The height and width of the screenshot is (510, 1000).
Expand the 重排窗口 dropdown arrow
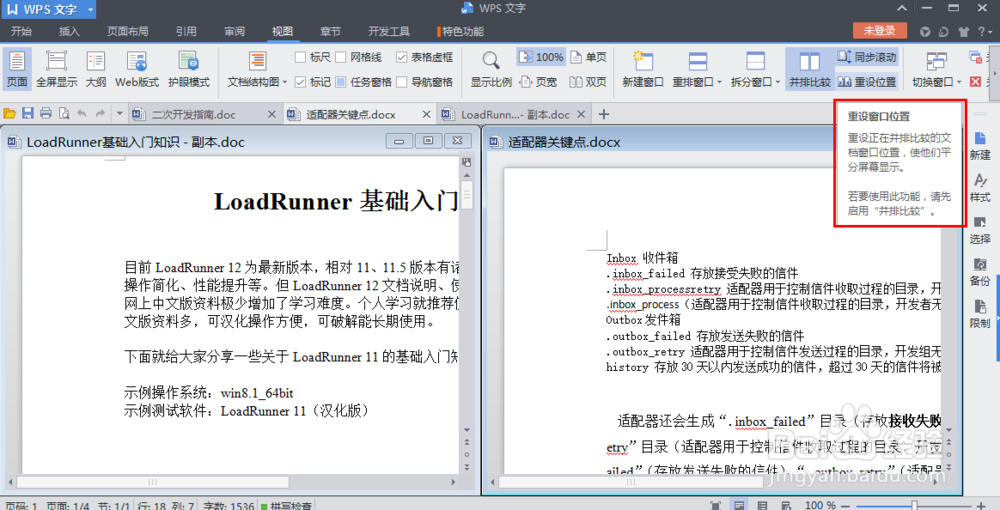pos(719,82)
